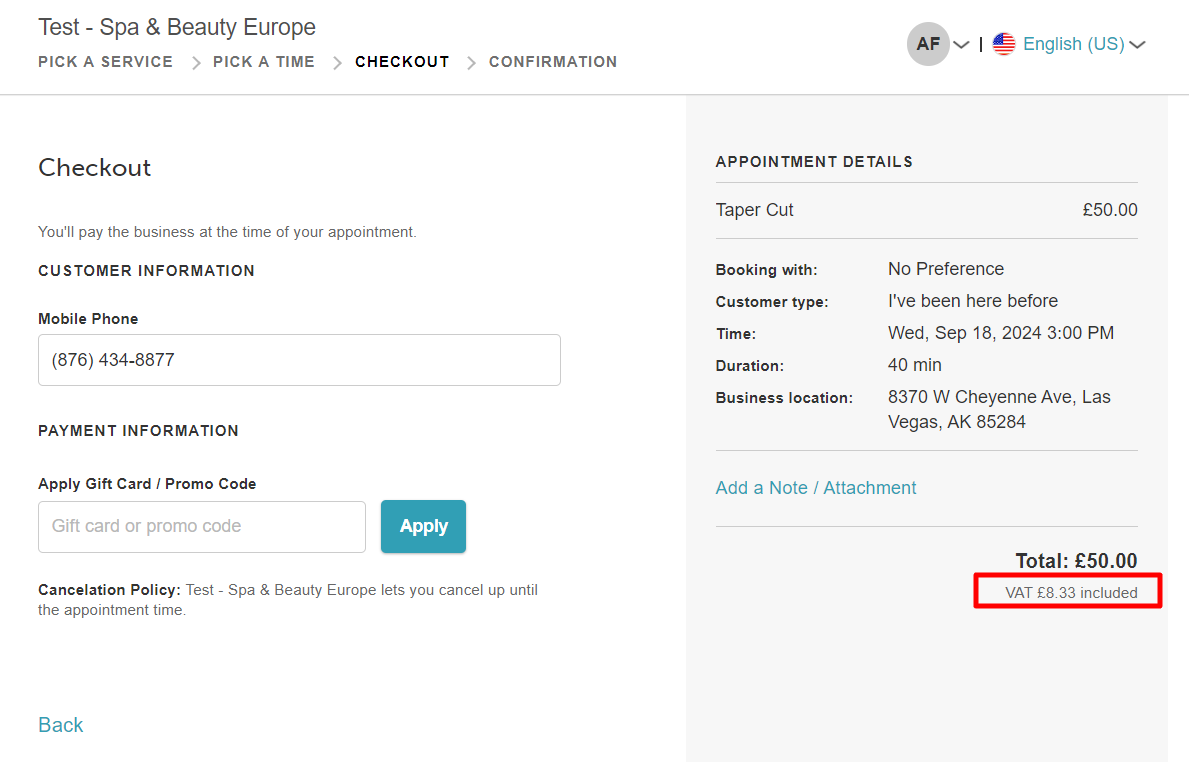Open the AF user avatar menu

[928, 44]
